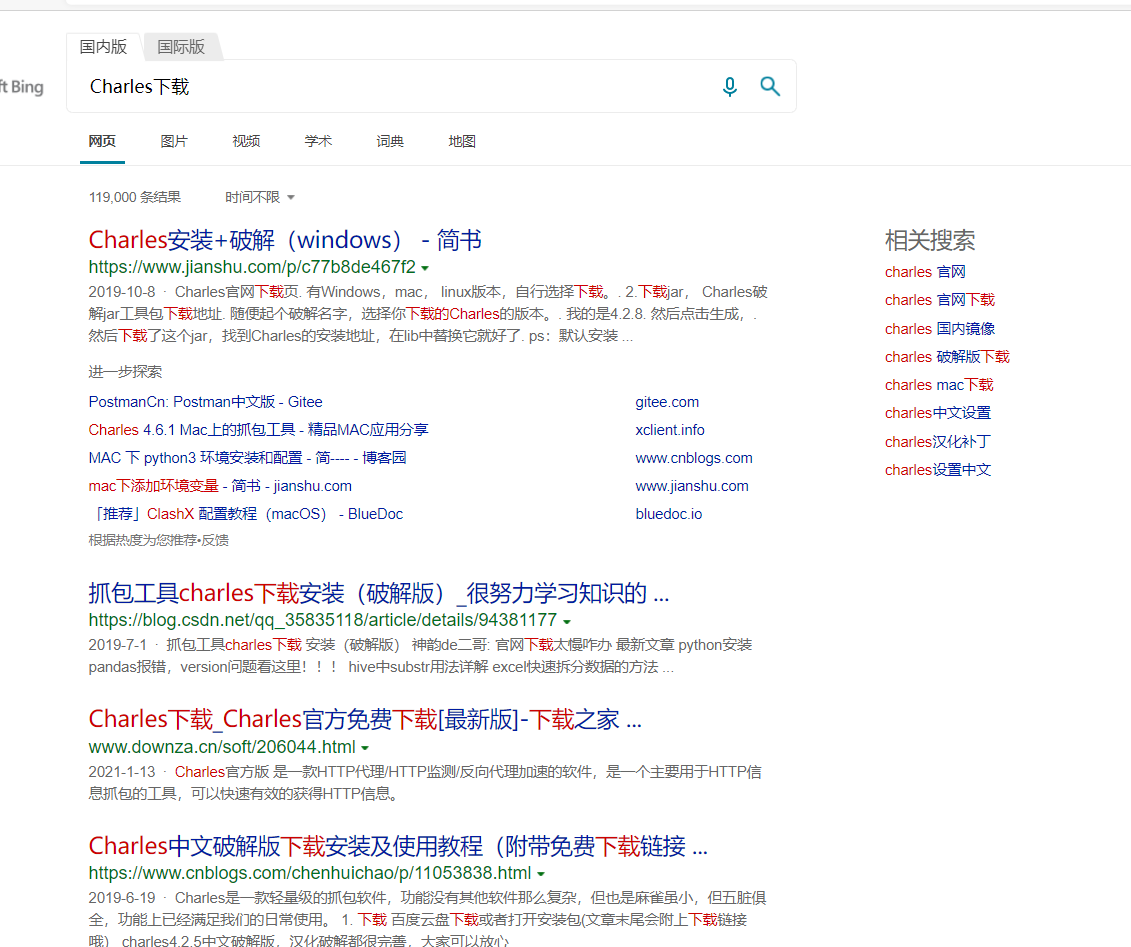Click the blog.csdn.net article URL text
Image resolution: width=1131 pixels, height=947 pixels.
point(322,620)
